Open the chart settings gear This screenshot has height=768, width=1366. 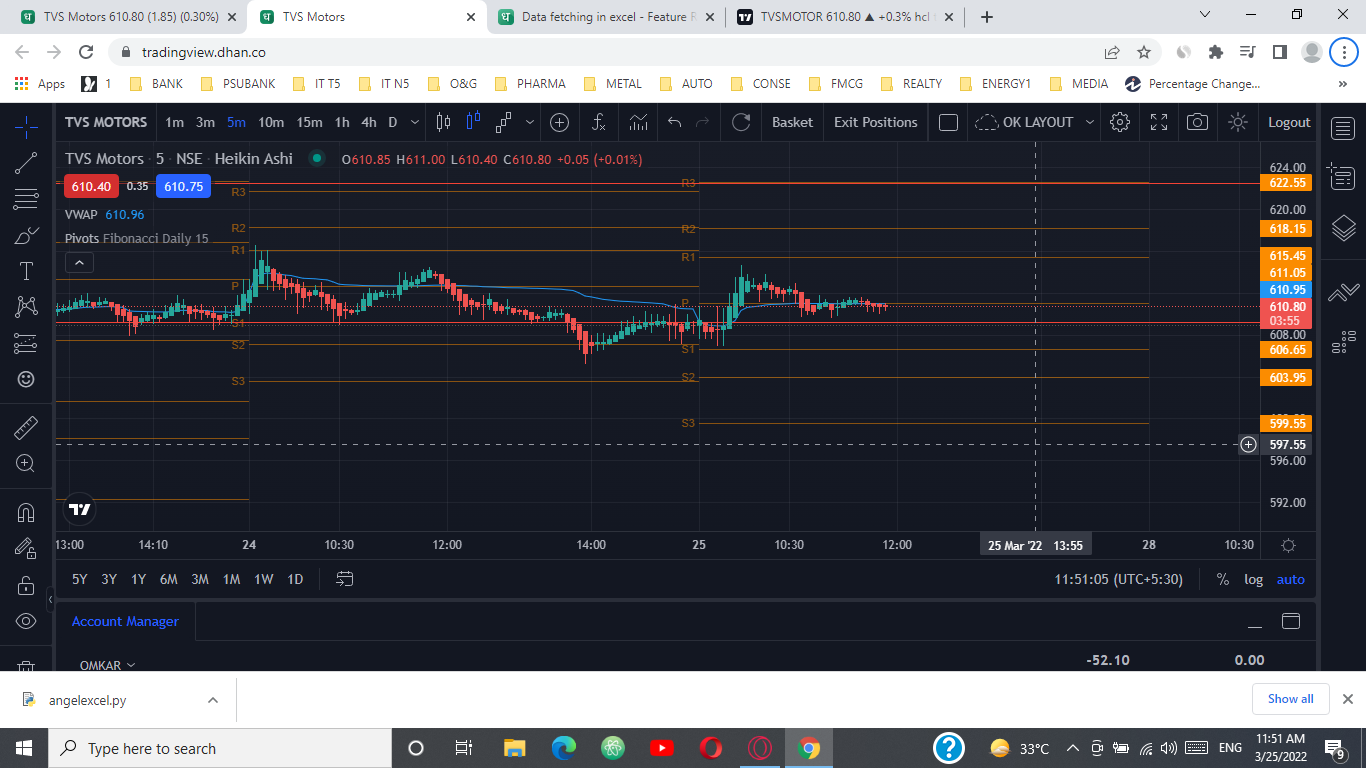pyautogui.click(x=1120, y=122)
